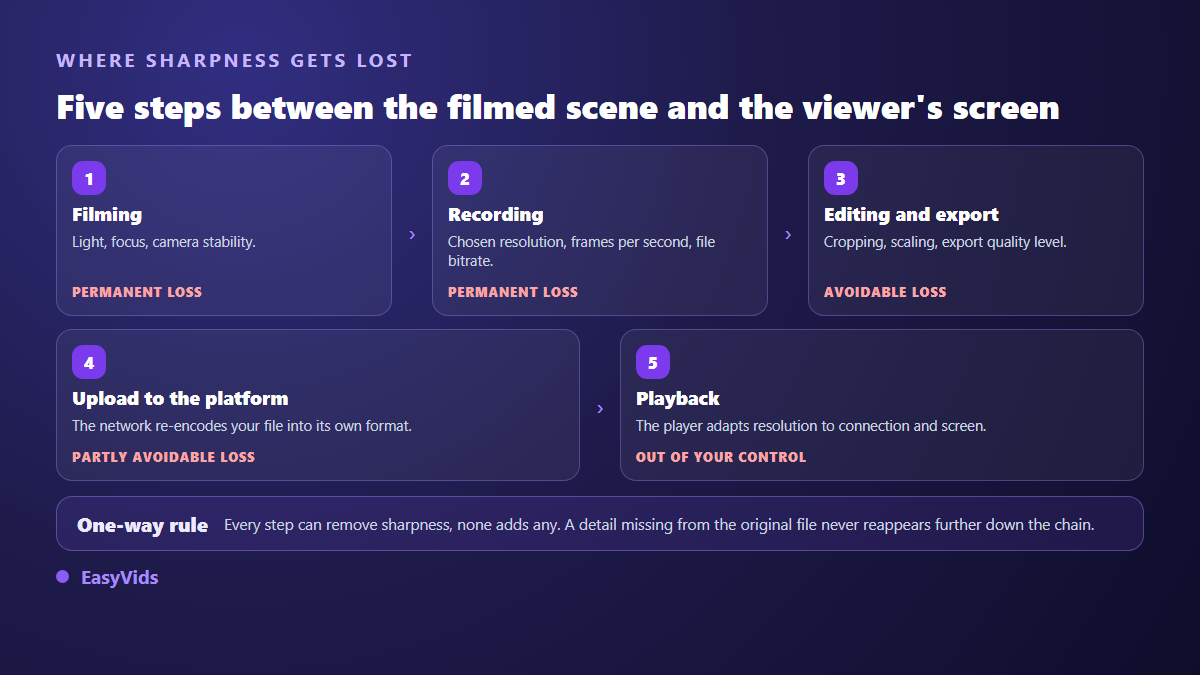Select the 'Filming' card title
The height and width of the screenshot is (675, 1200).
pos(107,215)
